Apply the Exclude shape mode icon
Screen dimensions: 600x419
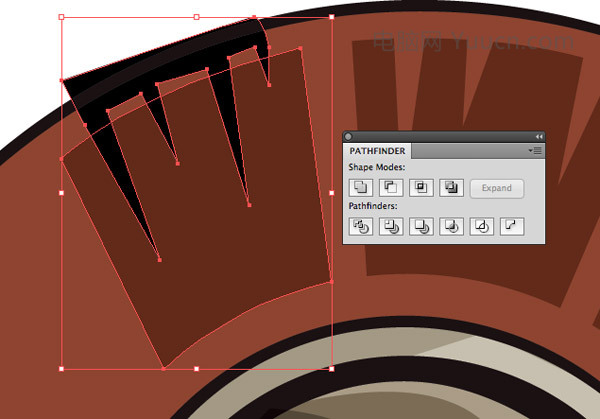pyautogui.click(x=451, y=187)
